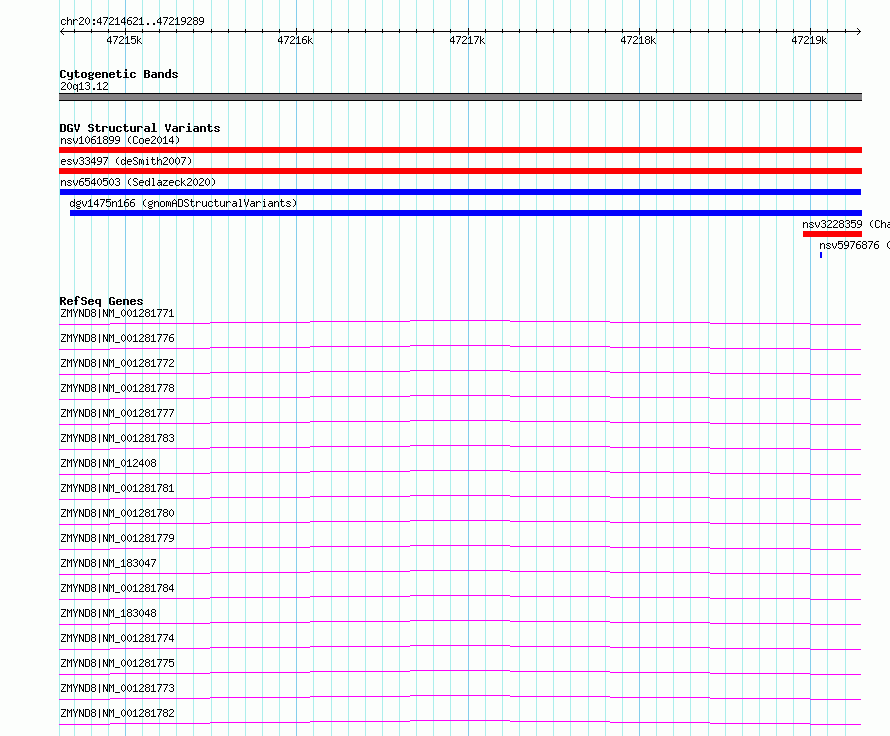The height and width of the screenshot is (736, 890).
Task: Select transcript ZMYND8|NM_001281783
Action: pyautogui.click(x=117, y=438)
